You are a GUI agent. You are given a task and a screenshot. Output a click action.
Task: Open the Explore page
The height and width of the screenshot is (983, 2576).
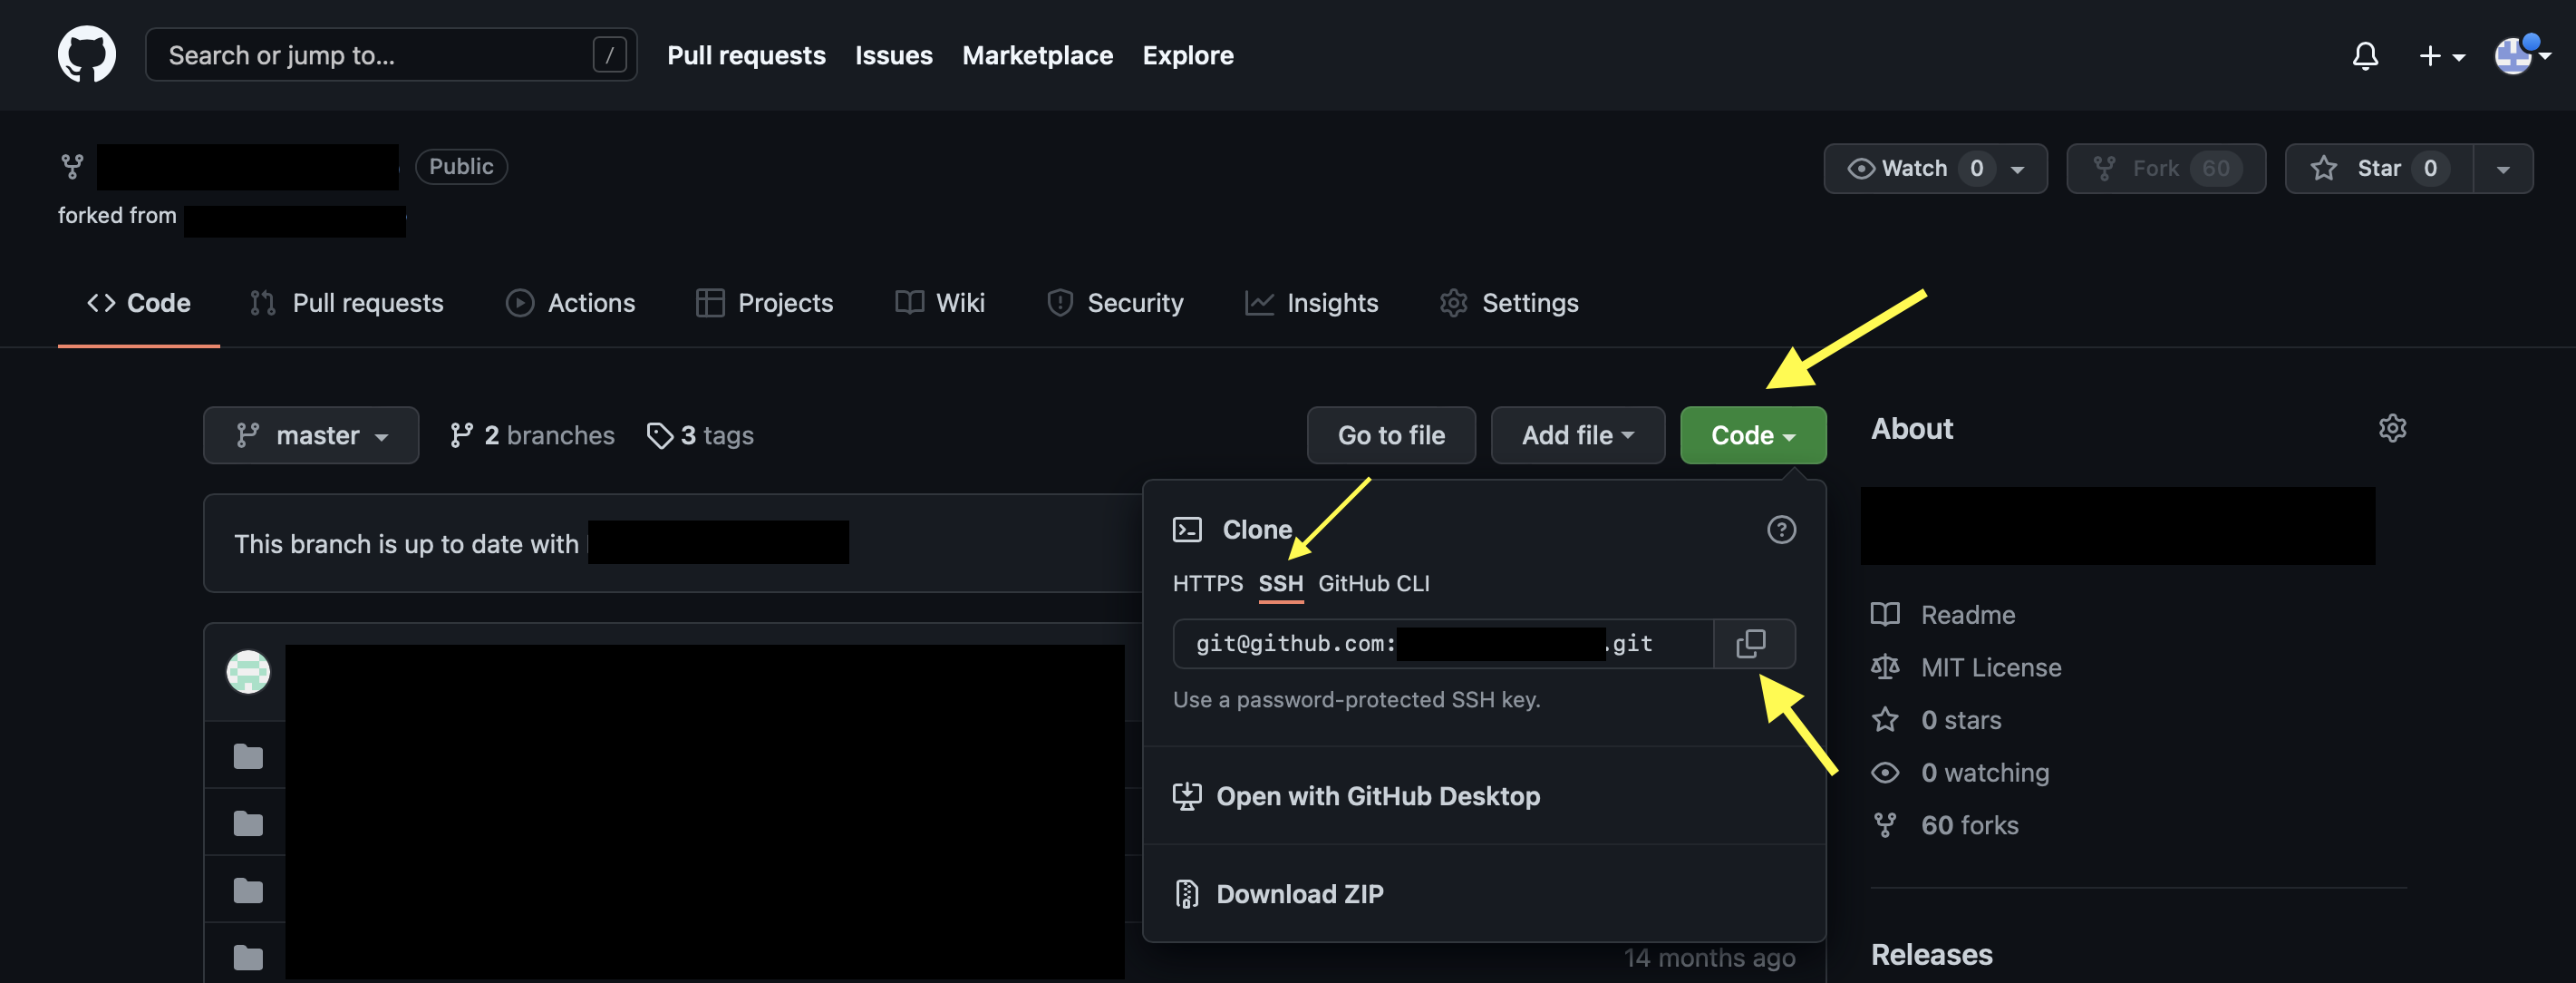pos(1188,55)
